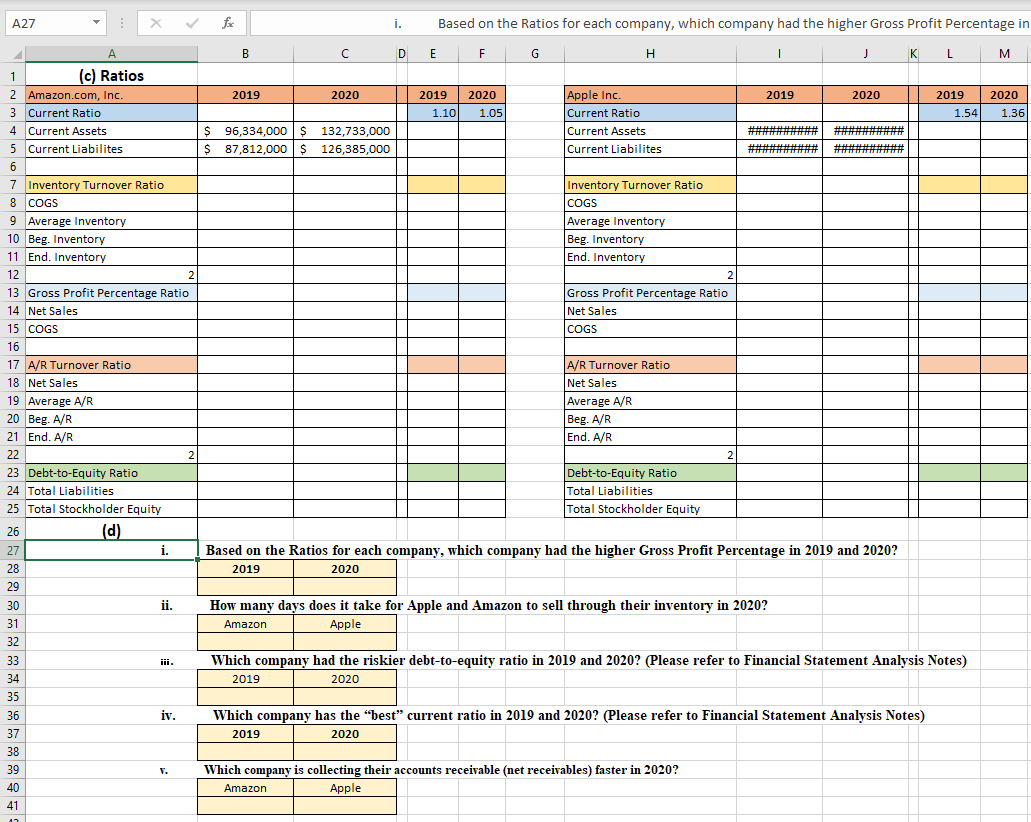
Task: Click Amazon 'Debt-to-Equity Ratio' label
Action: tap(111, 473)
